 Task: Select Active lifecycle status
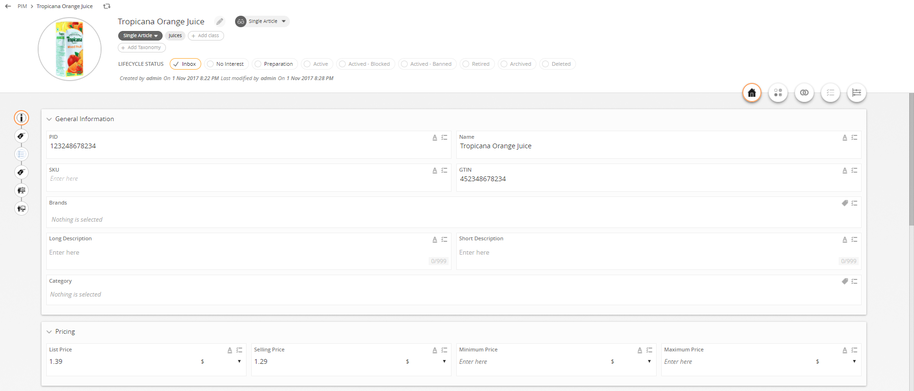[x=317, y=64]
